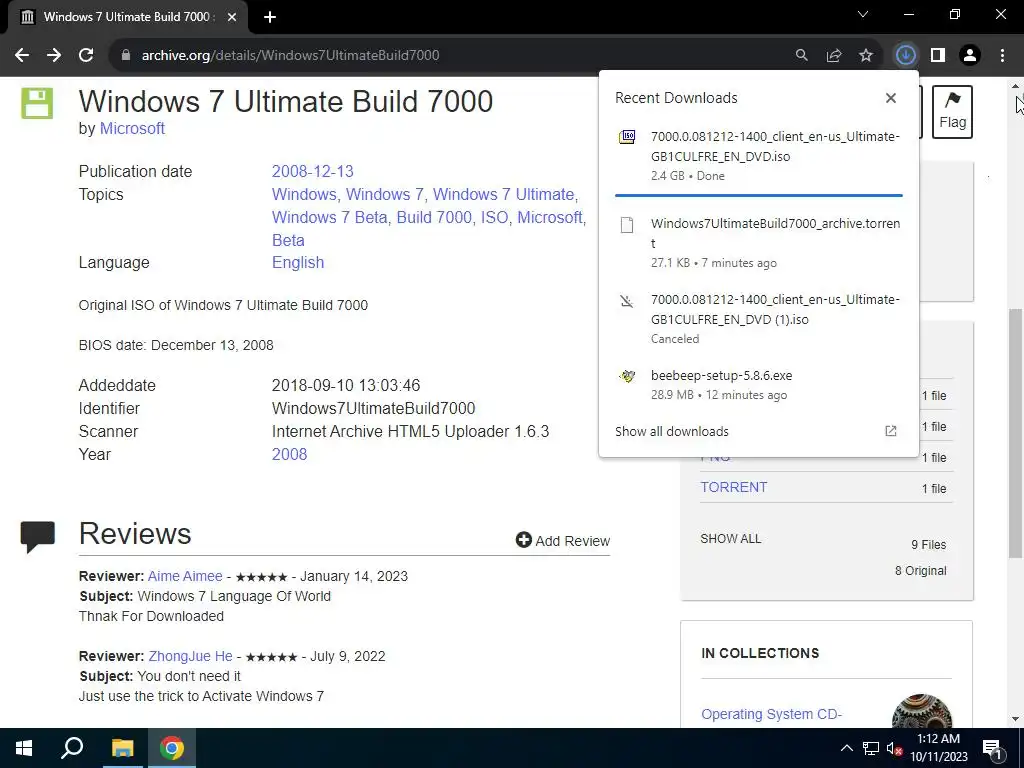Click the Identifier value Windows7UltimateBuild7000
Image resolution: width=1024 pixels, height=768 pixels.
(374, 409)
